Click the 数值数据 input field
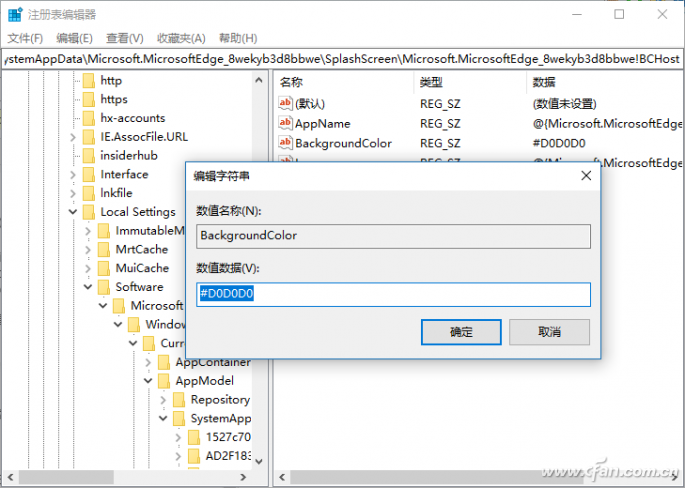Image resolution: width=685 pixels, height=488 pixels. pyautogui.click(x=393, y=294)
